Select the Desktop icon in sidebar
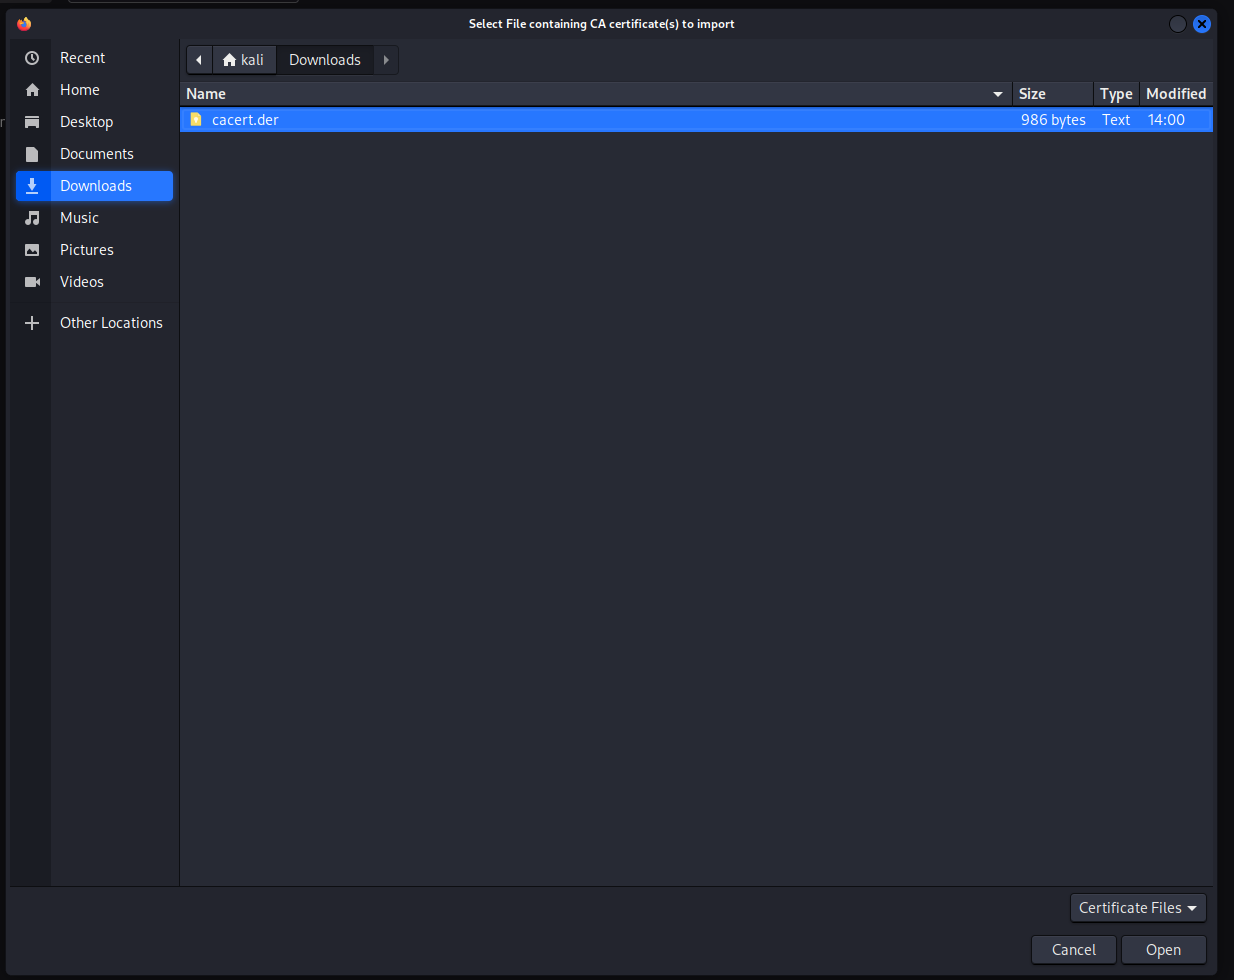The width and height of the screenshot is (1234, 980). 32,122
